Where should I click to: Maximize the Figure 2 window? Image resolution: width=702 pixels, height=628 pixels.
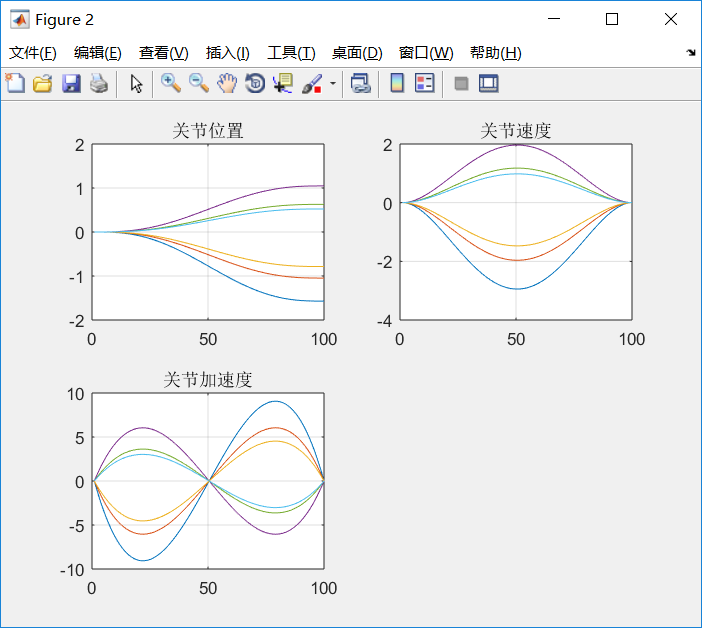click(x=612, y=19)
